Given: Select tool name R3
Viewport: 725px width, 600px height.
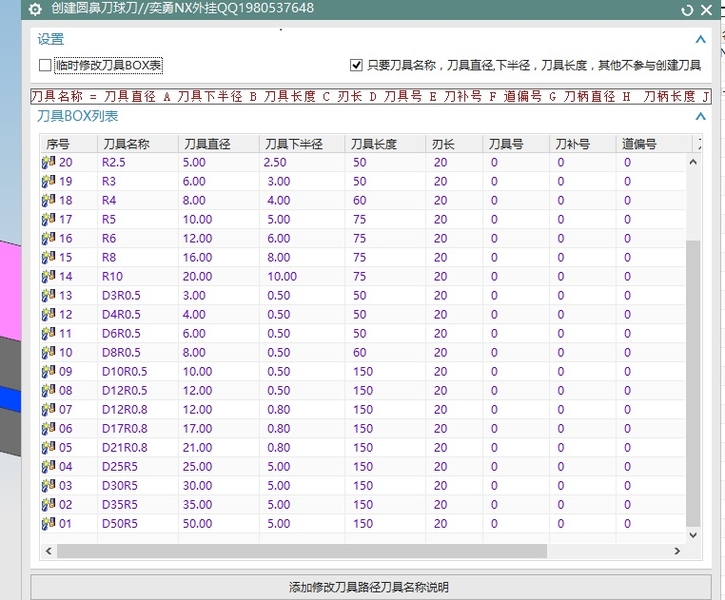Looking at the screenshot, I should 109,181.
